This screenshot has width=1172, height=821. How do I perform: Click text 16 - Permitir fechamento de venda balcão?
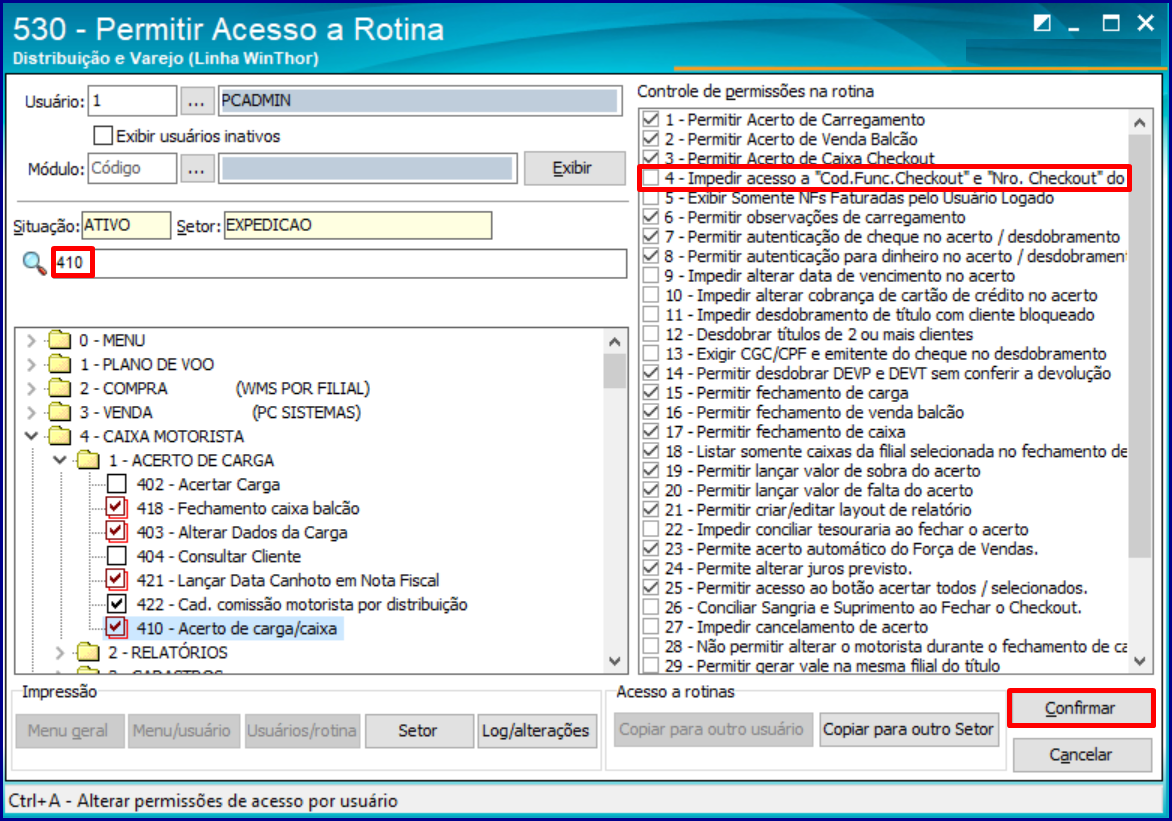tap(815, 412)
